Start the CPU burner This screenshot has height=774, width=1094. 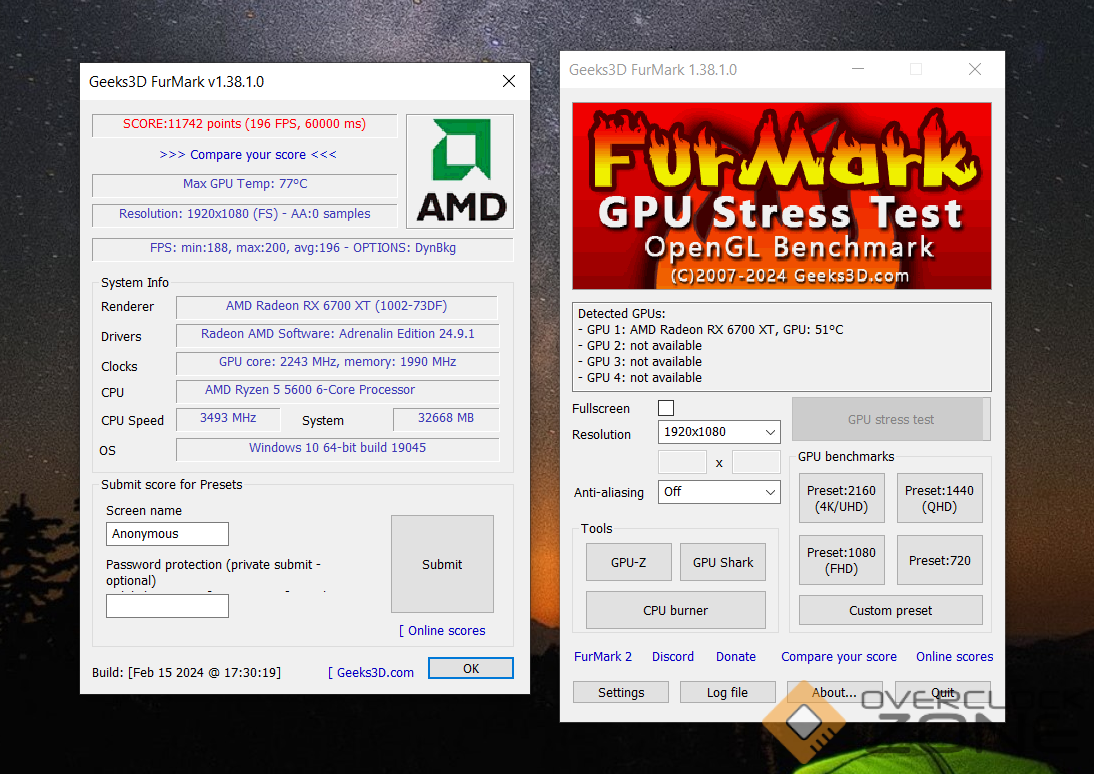click(x=675, y=610)
